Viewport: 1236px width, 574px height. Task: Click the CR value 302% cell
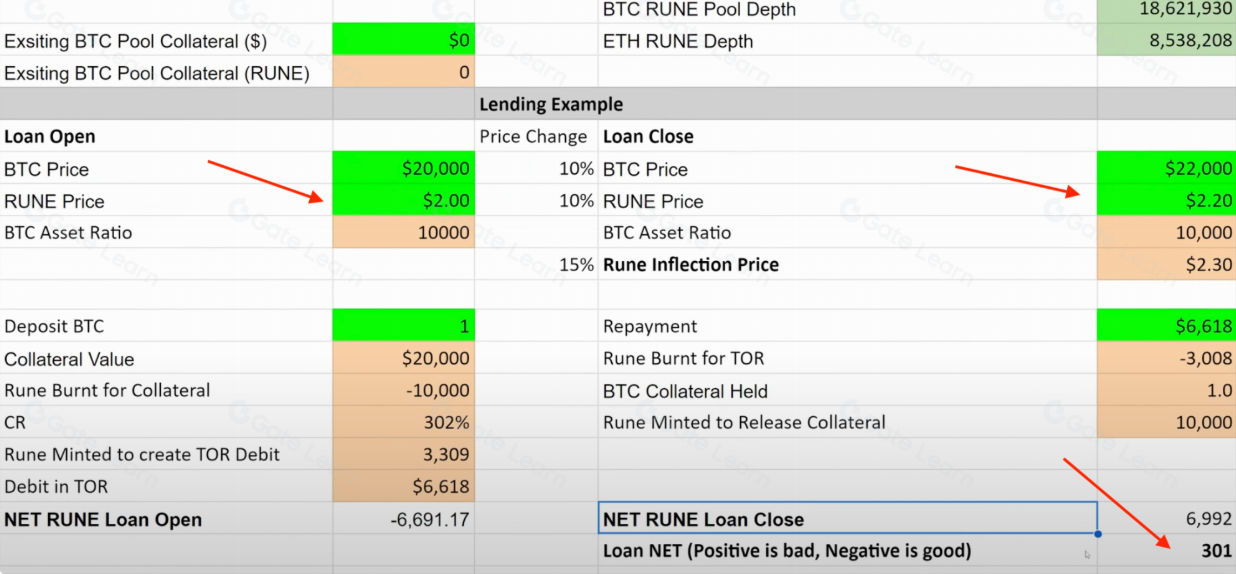coord(403,423)
